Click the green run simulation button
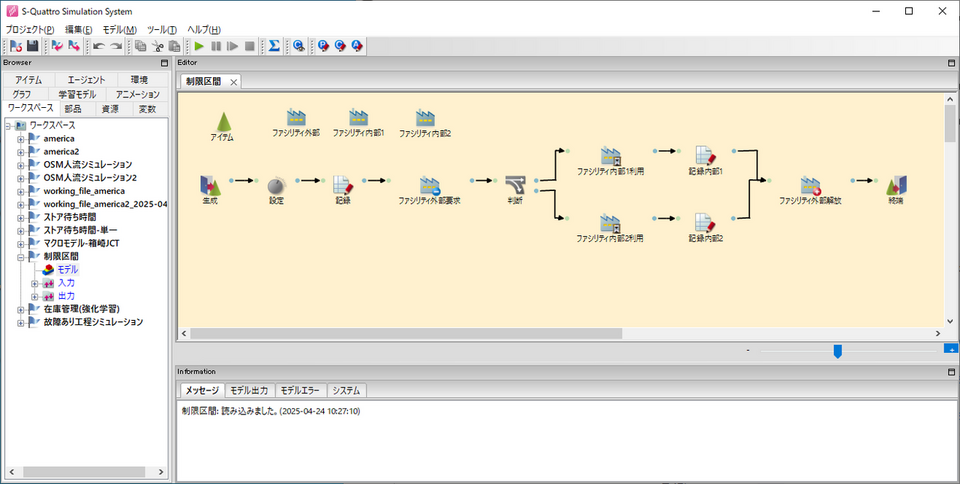Viewport: 960px width, 484px height. [199, 46]
